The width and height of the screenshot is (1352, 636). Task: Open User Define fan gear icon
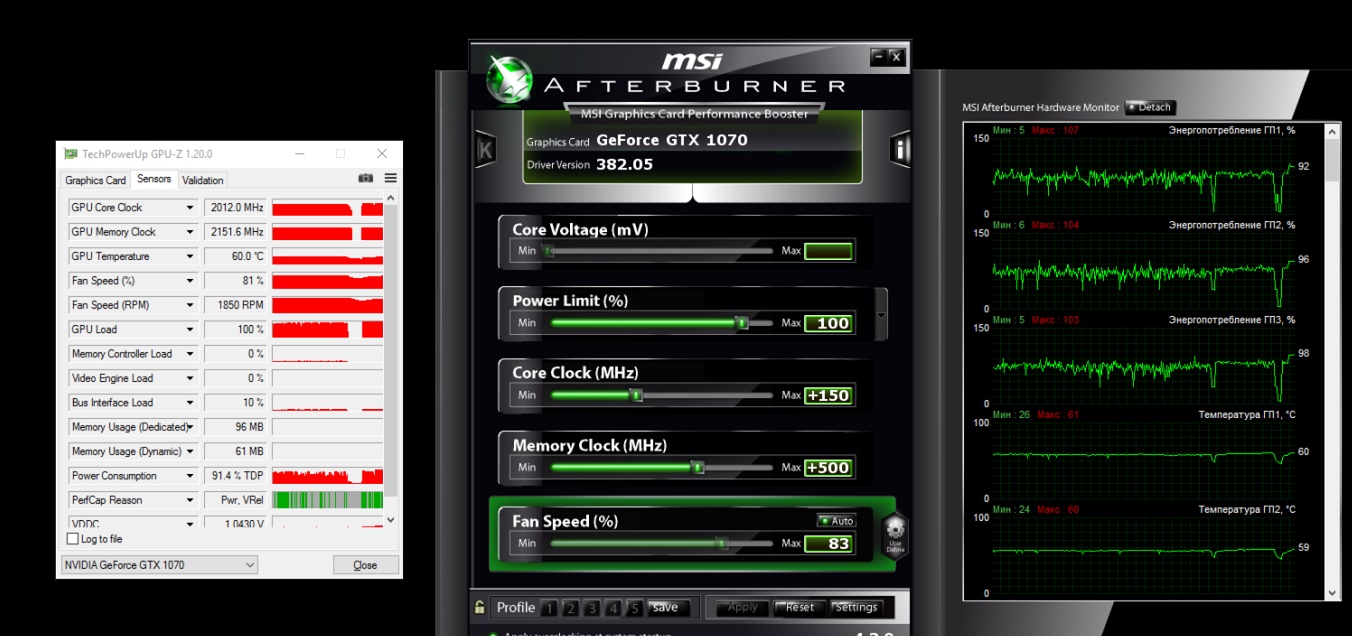coord(895,535)
